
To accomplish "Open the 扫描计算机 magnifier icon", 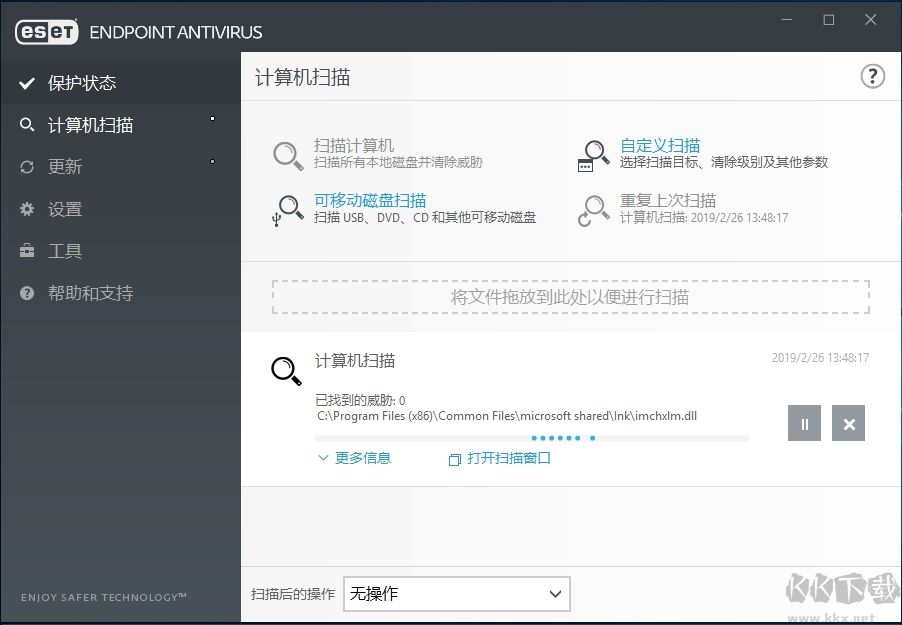I will tap(288, 154).
